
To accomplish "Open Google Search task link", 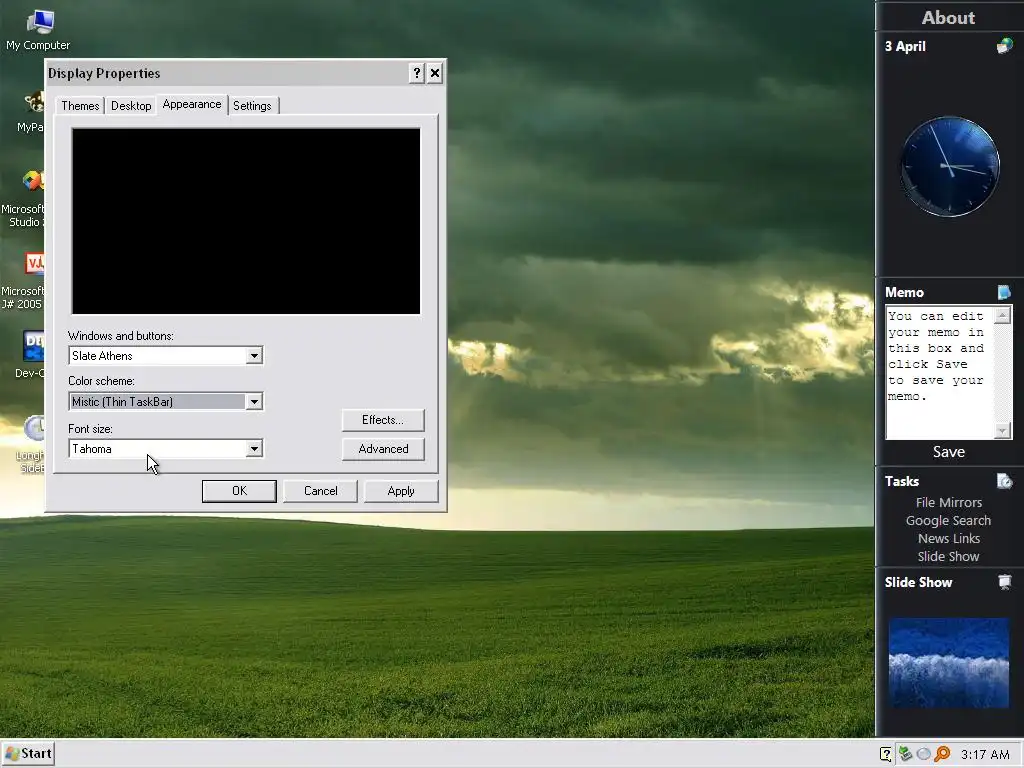I will [x=948, y=520].
